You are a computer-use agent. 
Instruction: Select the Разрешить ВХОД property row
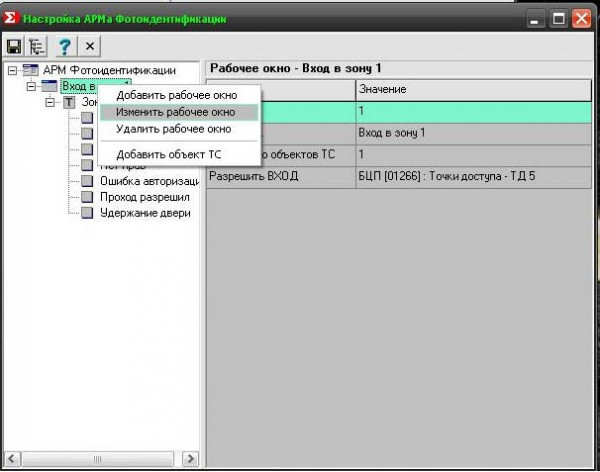point(279,177)
